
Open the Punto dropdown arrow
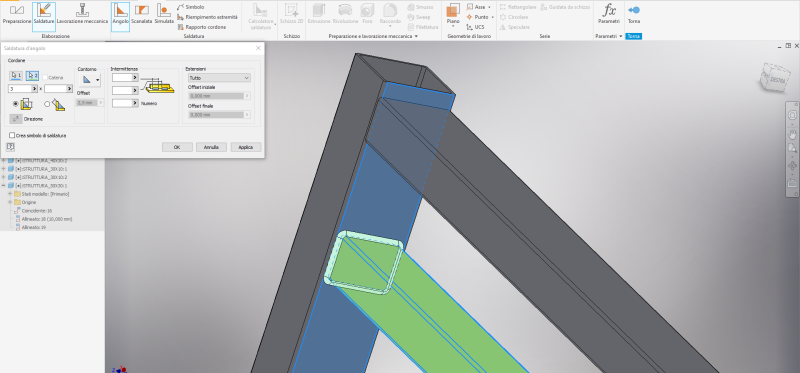point(492,17)
